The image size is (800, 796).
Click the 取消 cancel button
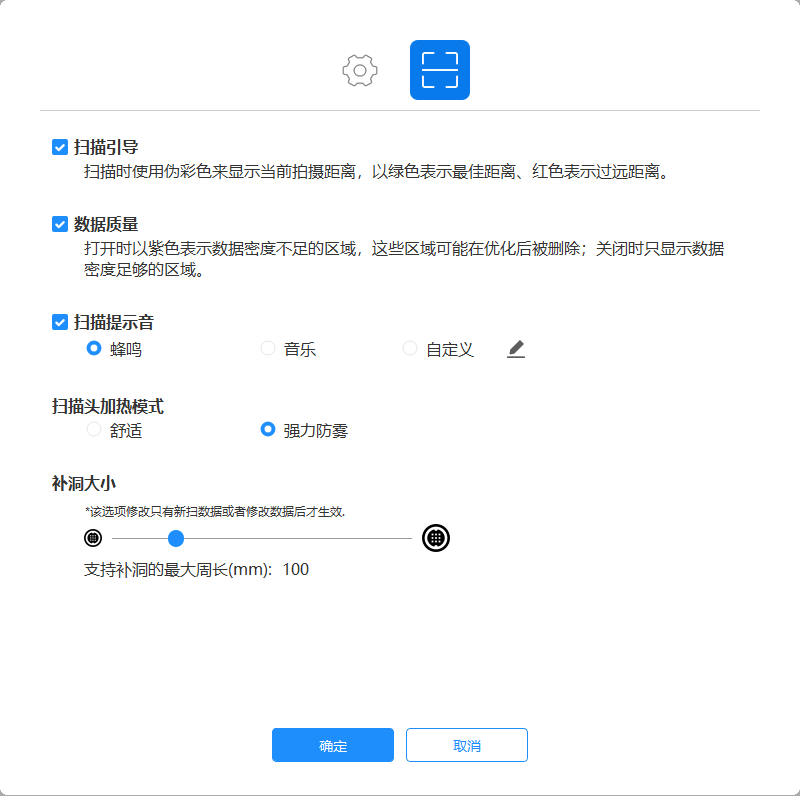tap(466, 745)
